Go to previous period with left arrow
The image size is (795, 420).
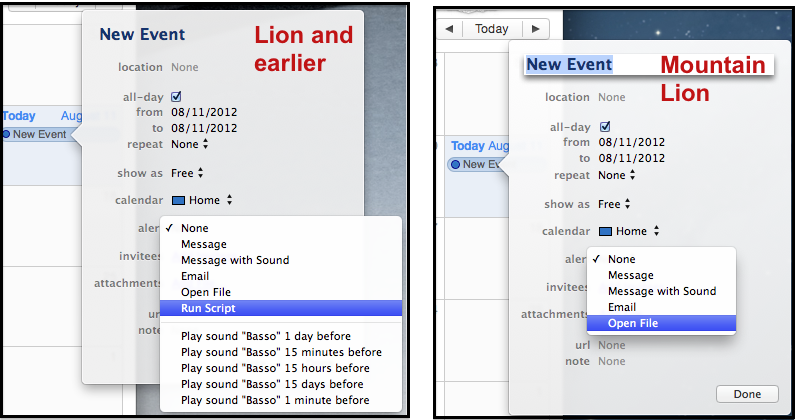point(449,29)
